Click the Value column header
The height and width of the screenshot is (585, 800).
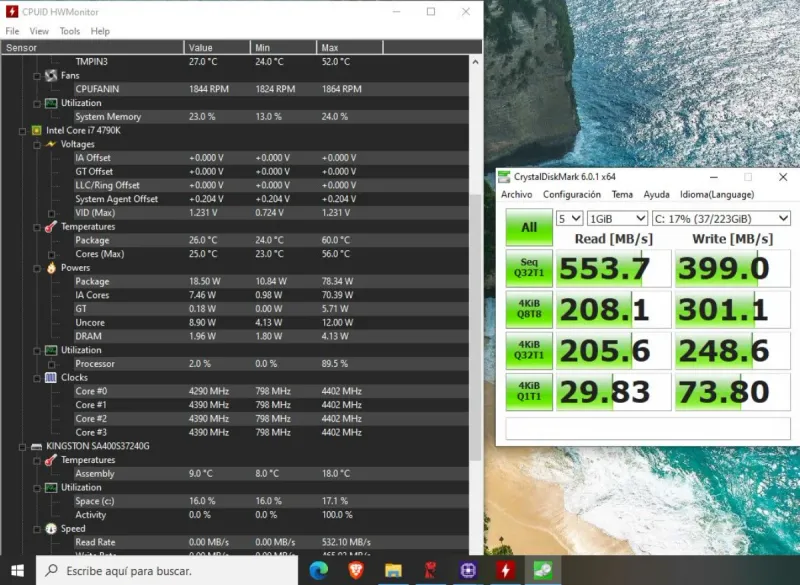[217, 47]
